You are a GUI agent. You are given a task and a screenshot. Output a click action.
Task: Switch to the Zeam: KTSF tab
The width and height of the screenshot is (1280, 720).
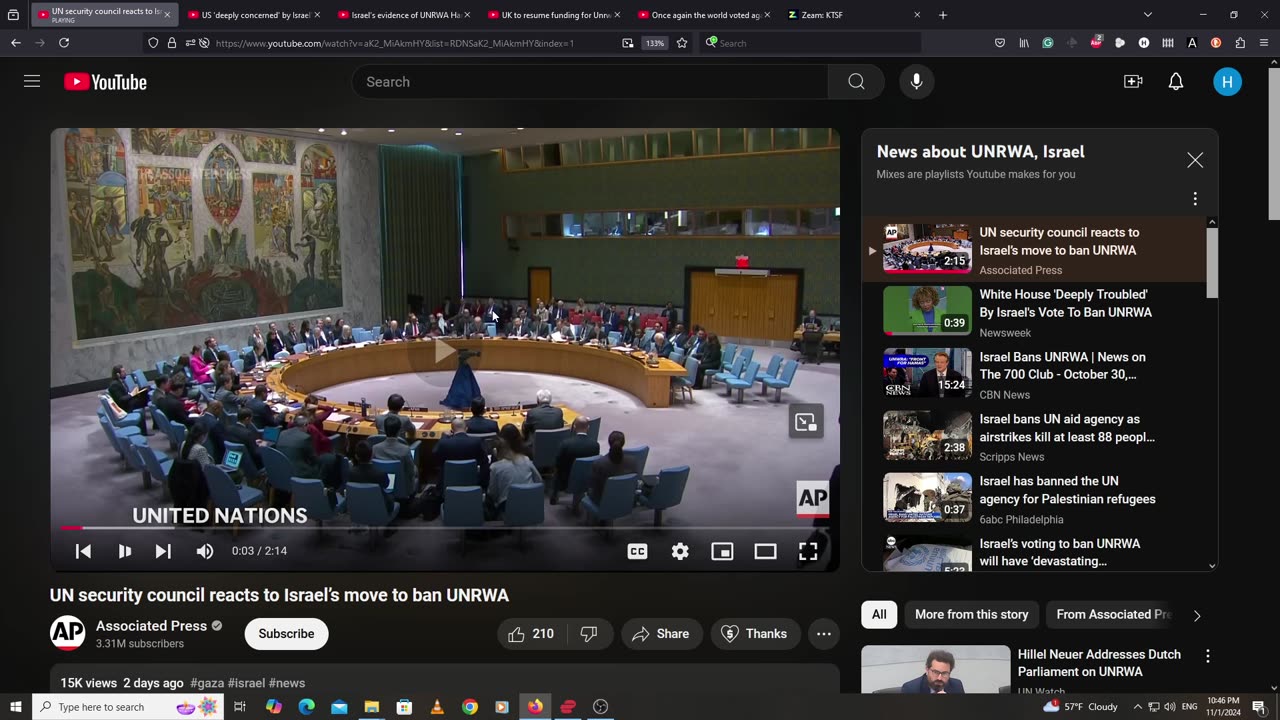[x=854, y=15]
